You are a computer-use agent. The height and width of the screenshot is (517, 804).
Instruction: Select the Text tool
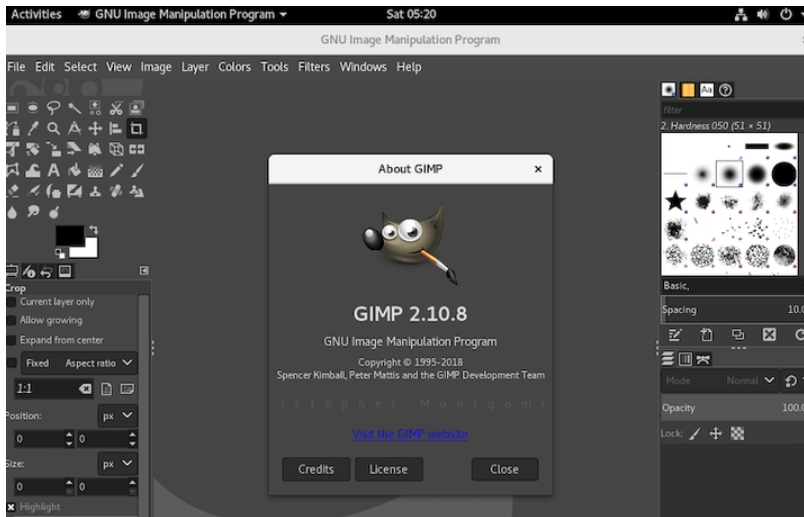point(53,170)
